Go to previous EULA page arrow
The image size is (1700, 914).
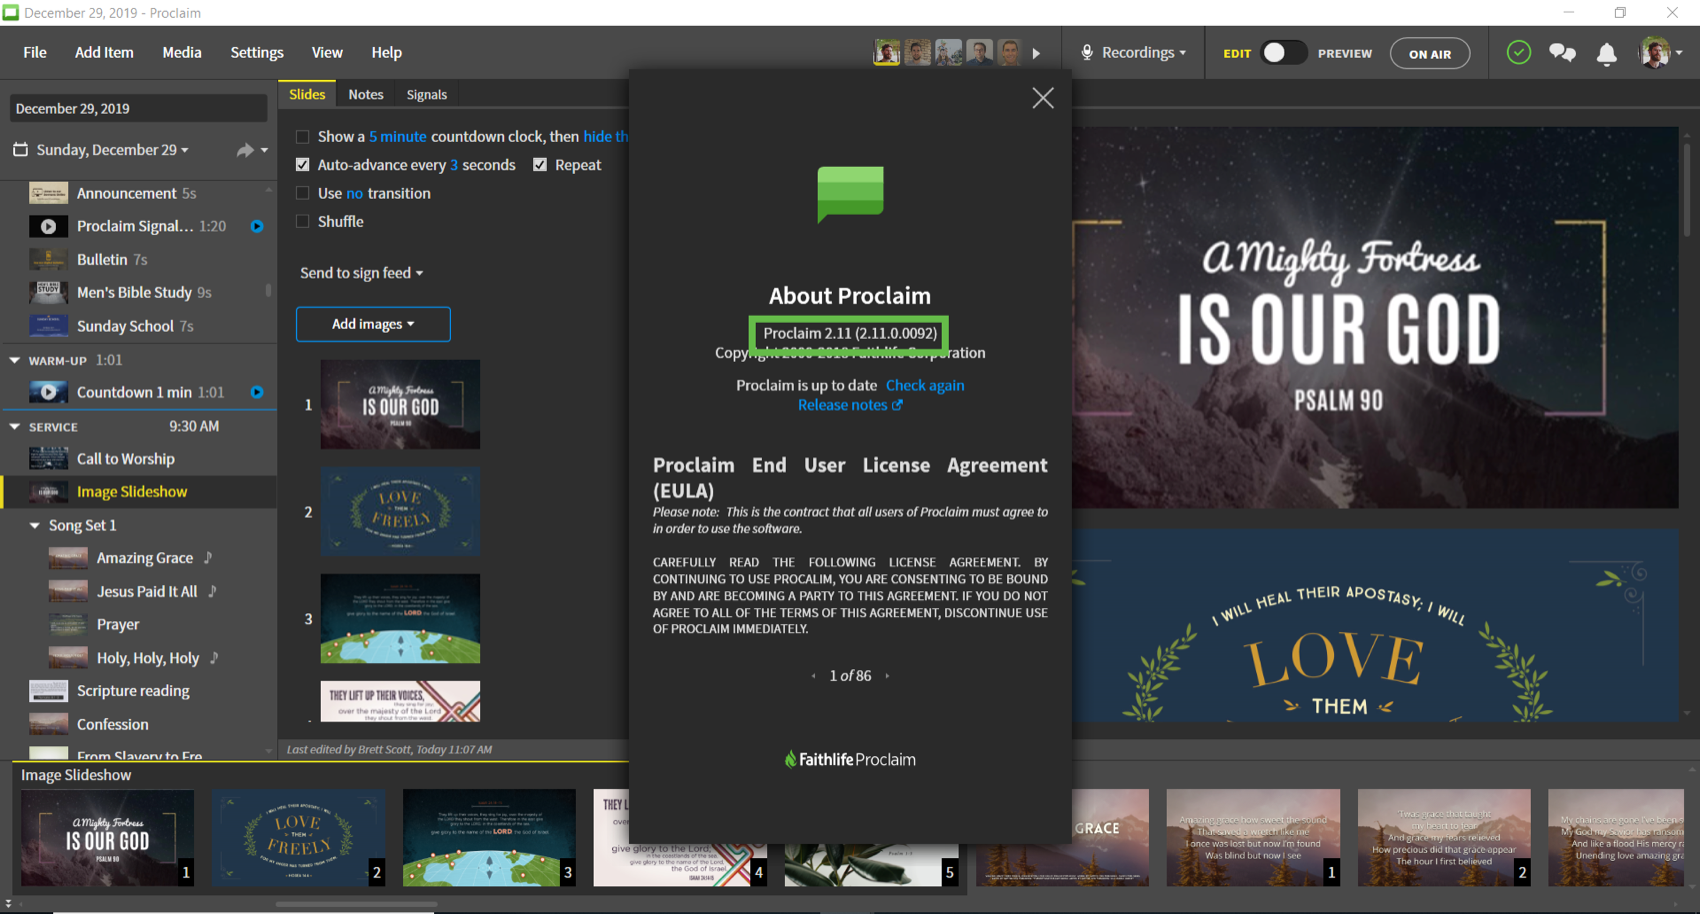pyautogui.click(x=813, y=676)
